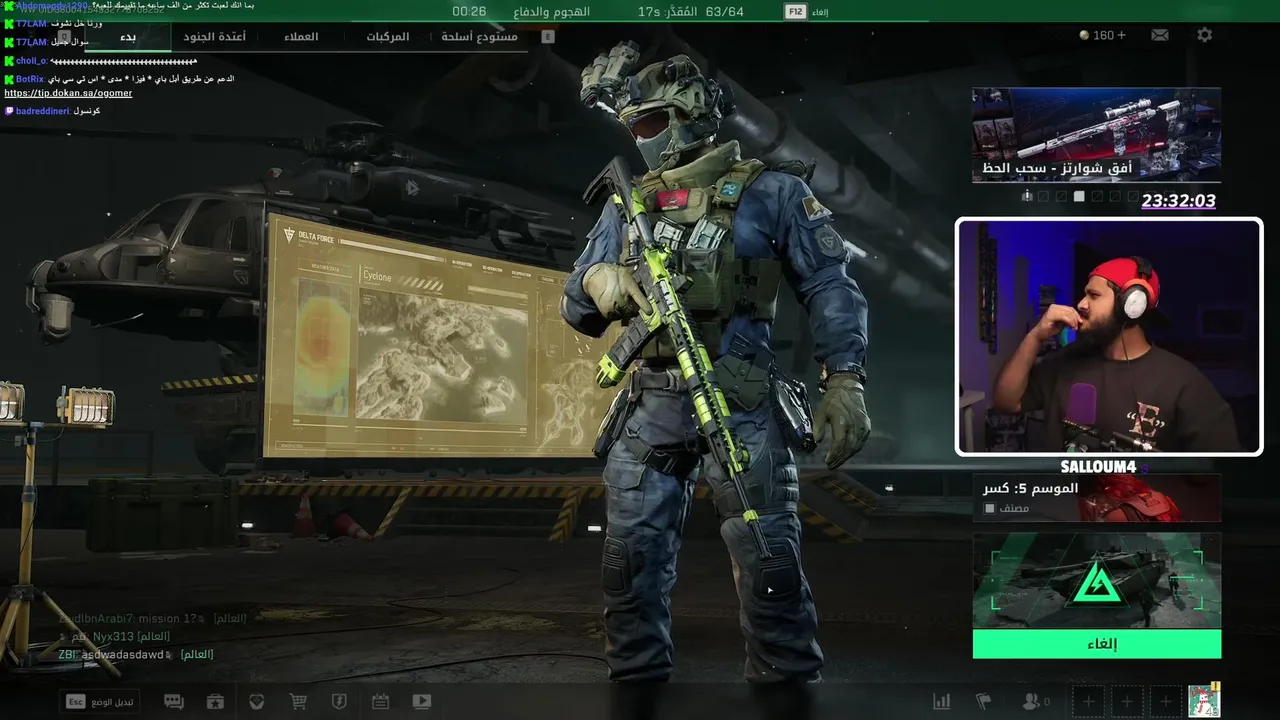The height and width of the screenshot is (720, 1280).
Task: Click the E key hint next to tabs
Action: (547, 37)
